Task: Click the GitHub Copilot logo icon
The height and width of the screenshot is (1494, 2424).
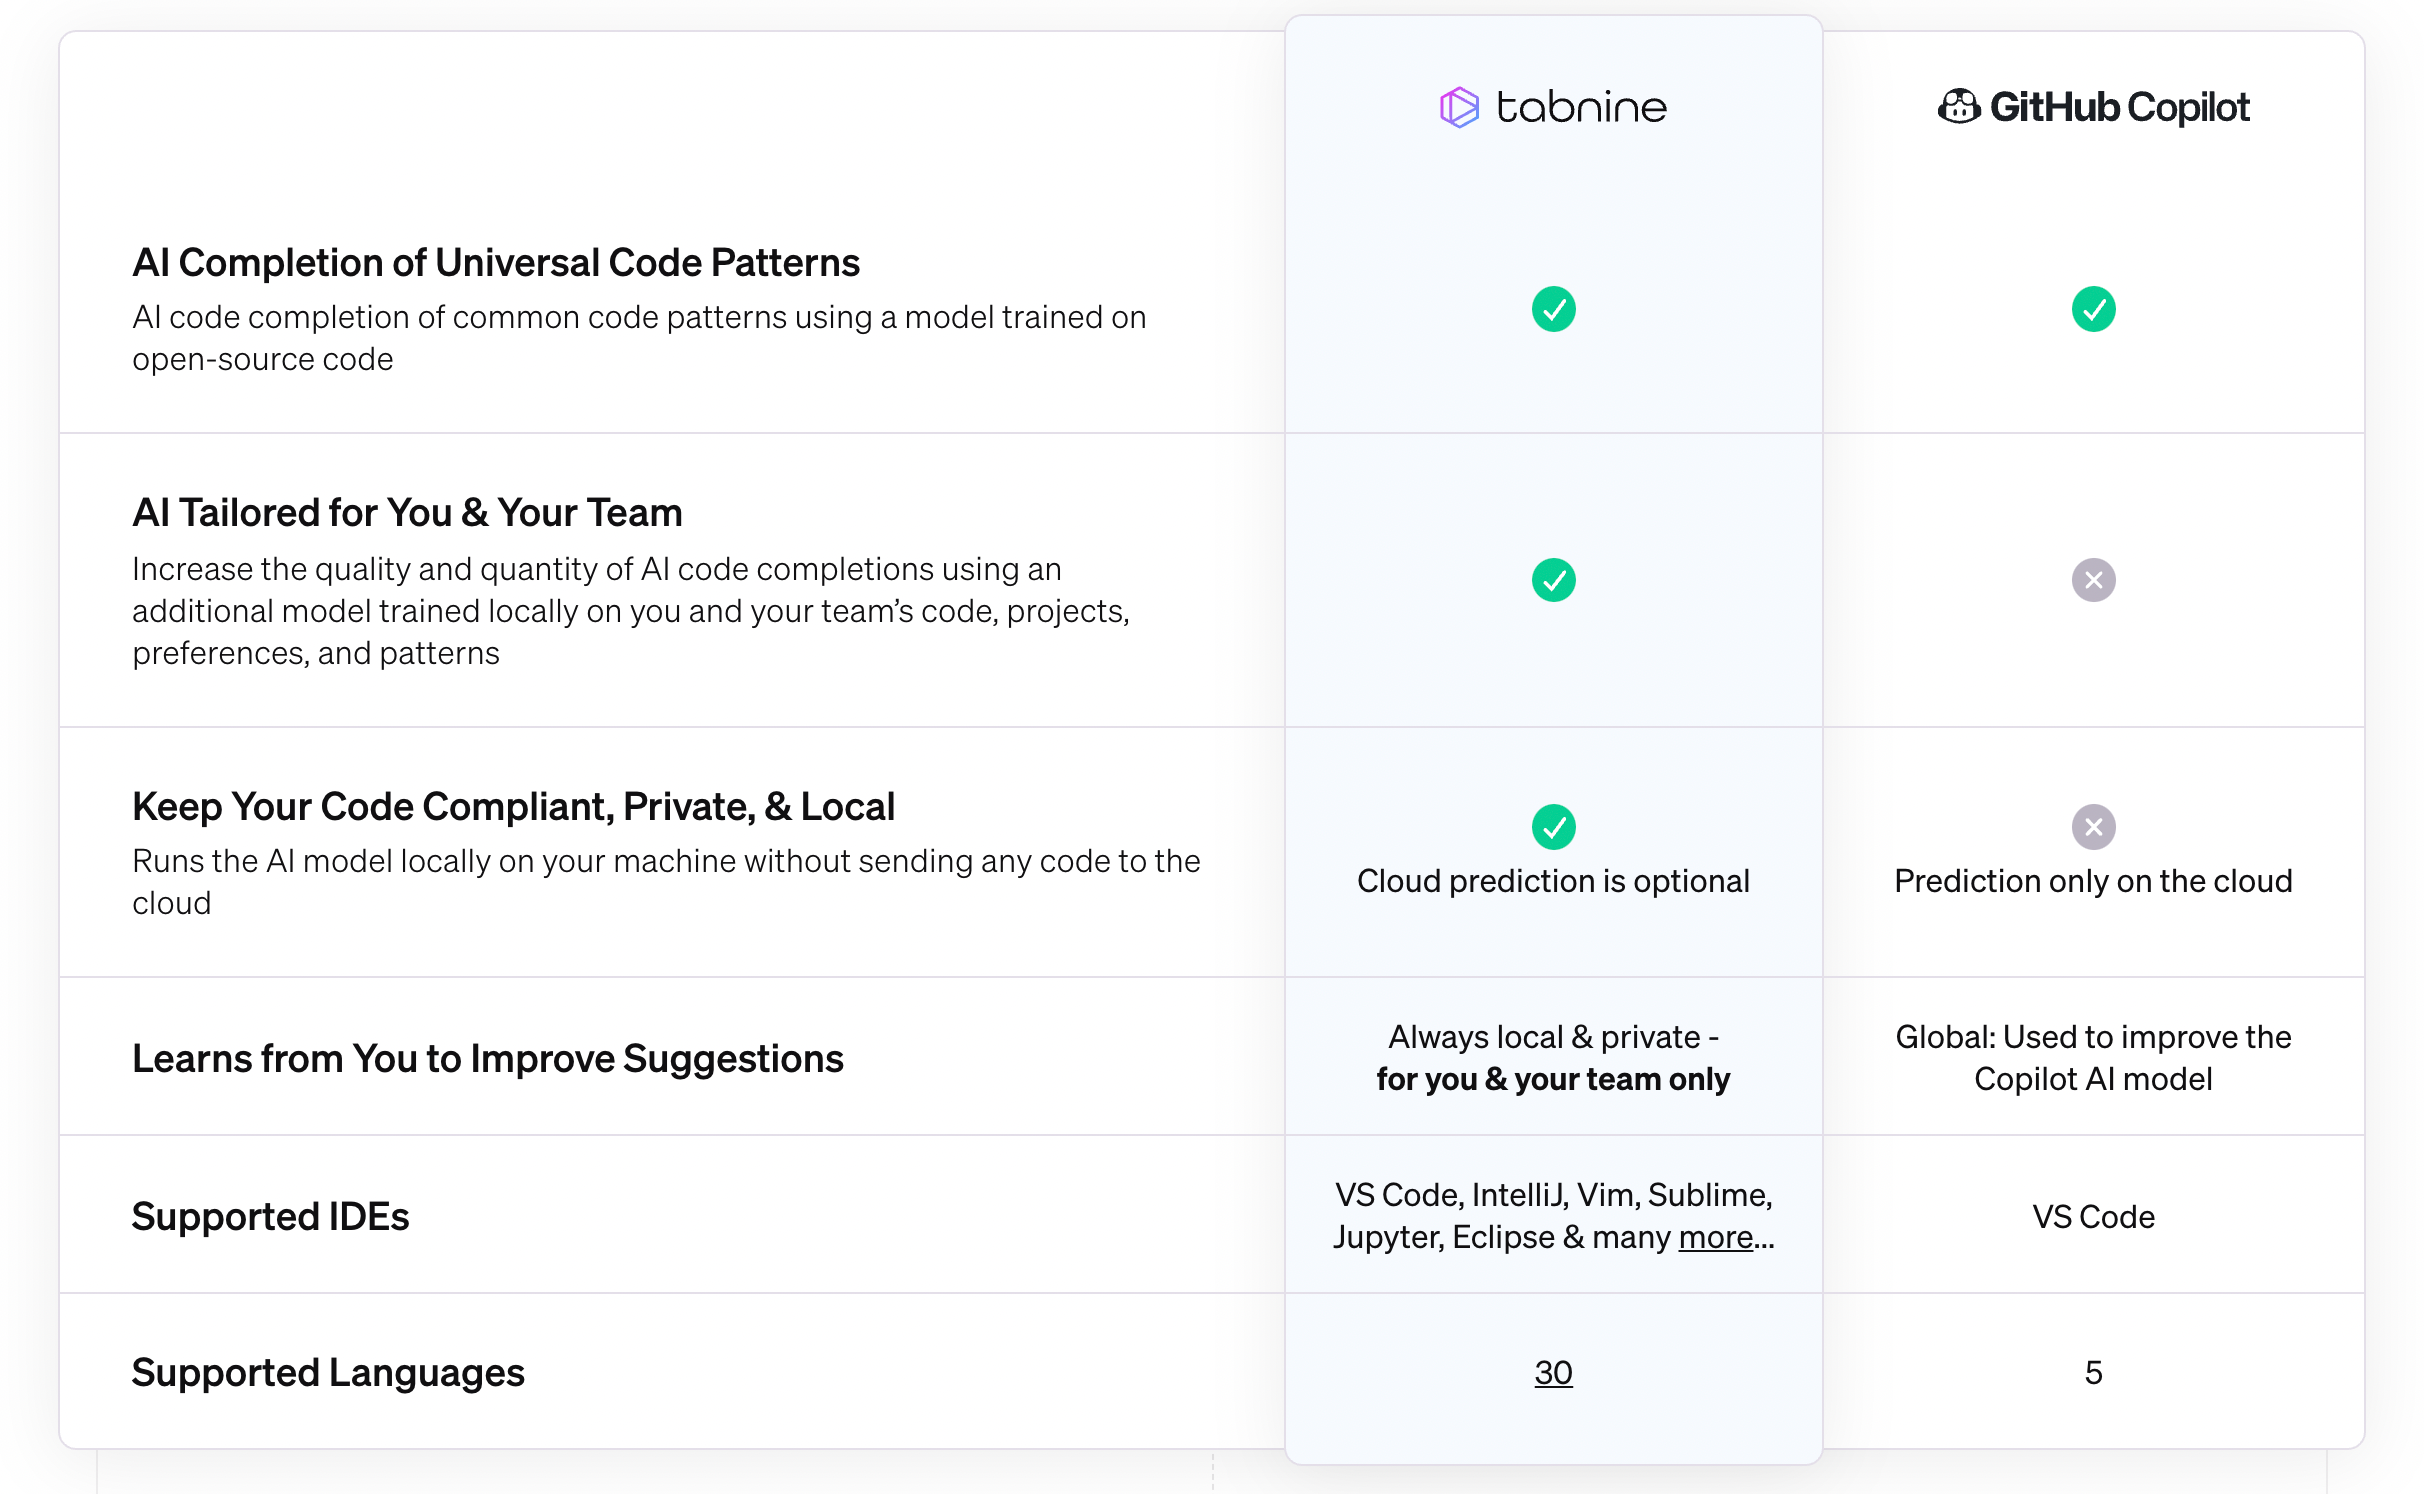Action: coord(1958,106)
